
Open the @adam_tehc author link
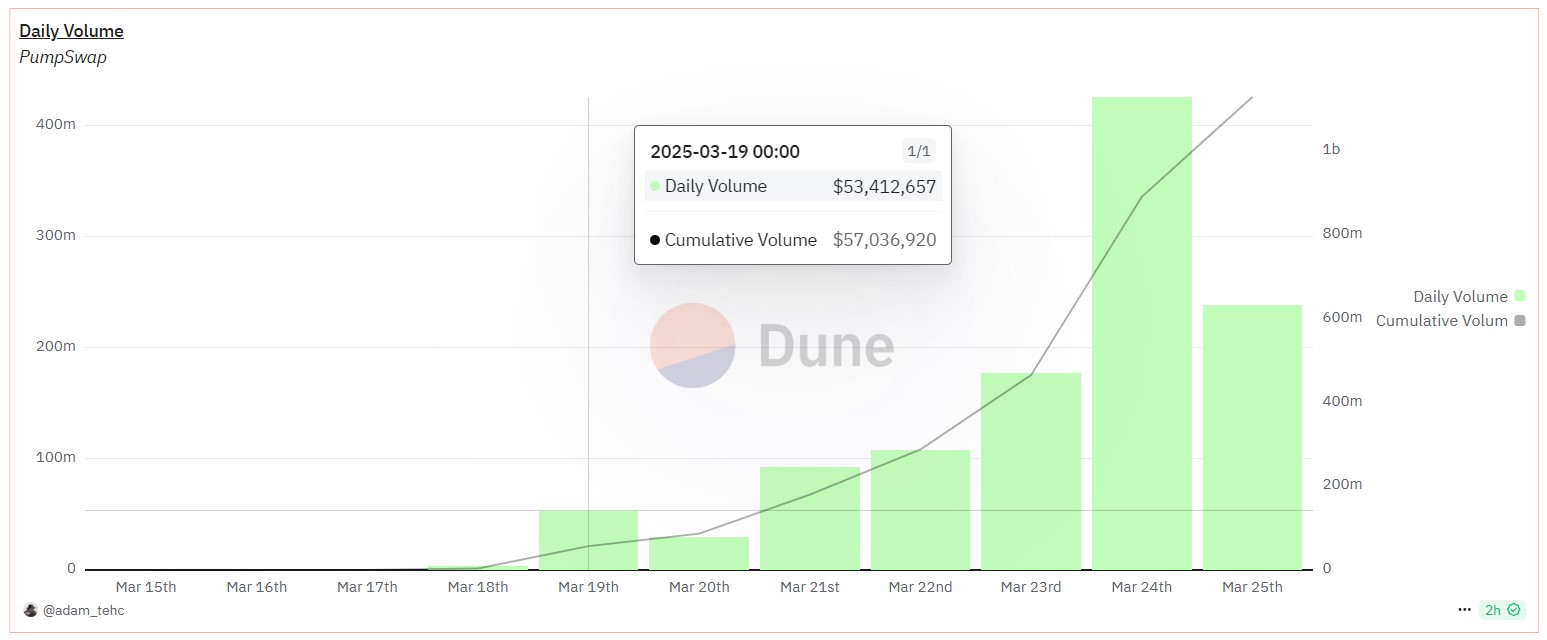point(83,610)
